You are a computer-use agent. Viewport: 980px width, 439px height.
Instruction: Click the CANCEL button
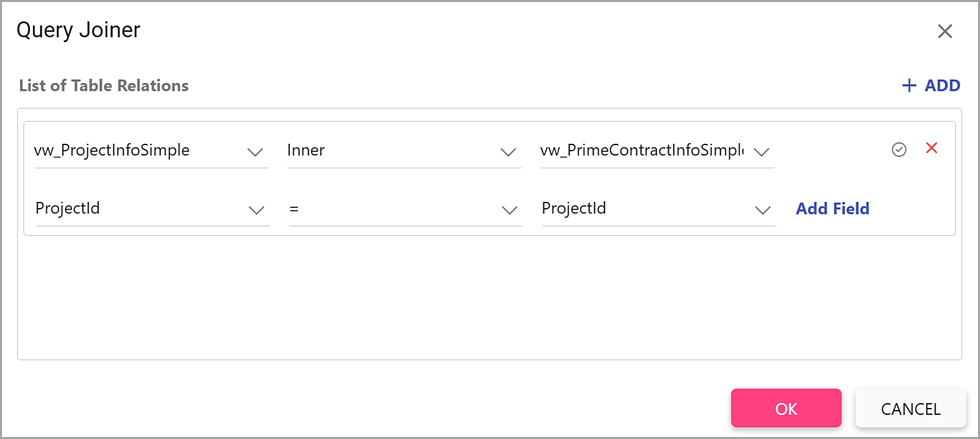point(911,408)
